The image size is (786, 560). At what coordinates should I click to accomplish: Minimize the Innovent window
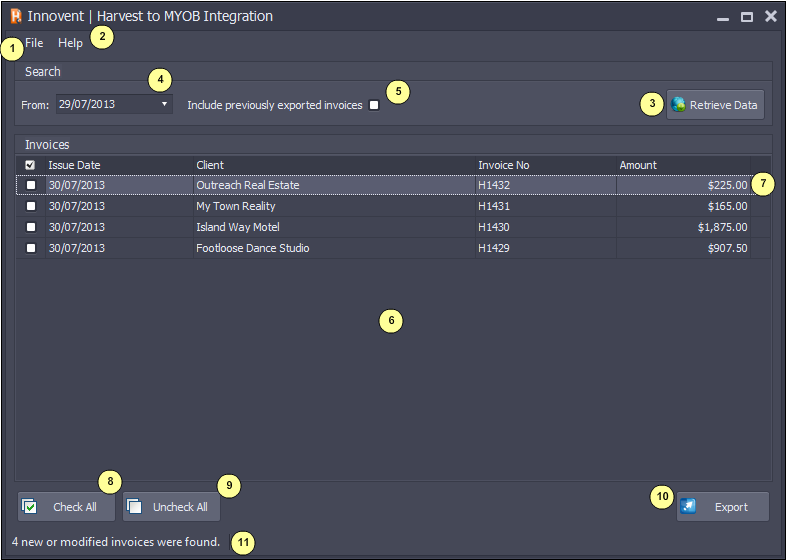tap(722, 18)
